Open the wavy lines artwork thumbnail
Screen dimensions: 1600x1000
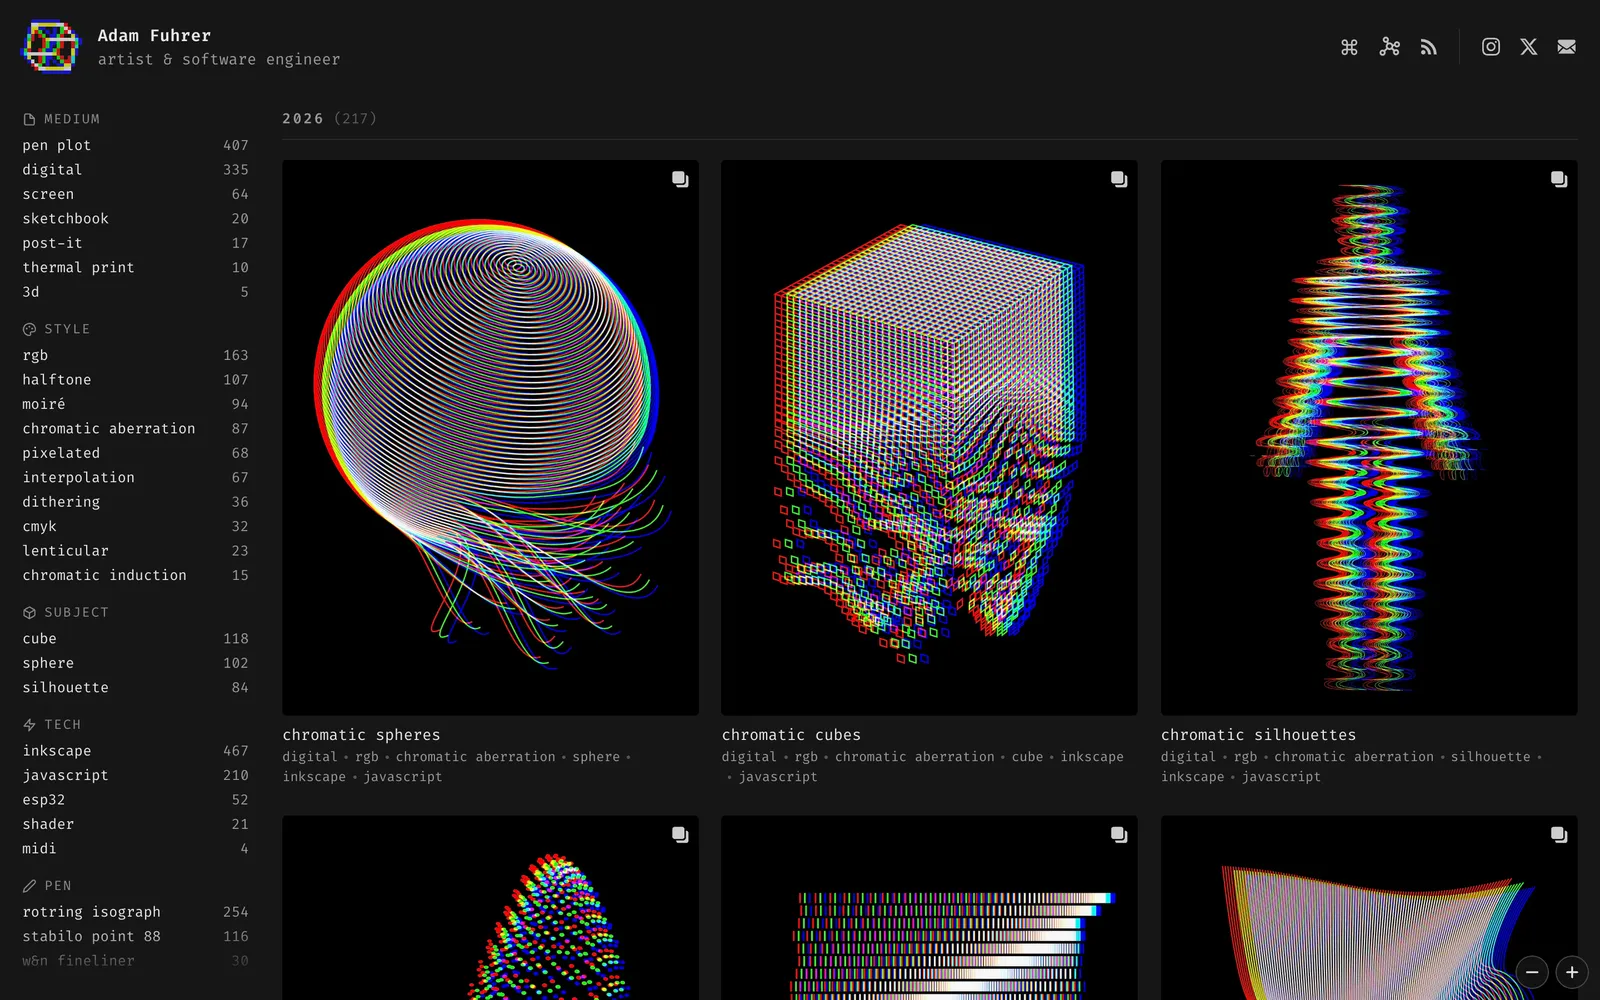coord(1369,908)
